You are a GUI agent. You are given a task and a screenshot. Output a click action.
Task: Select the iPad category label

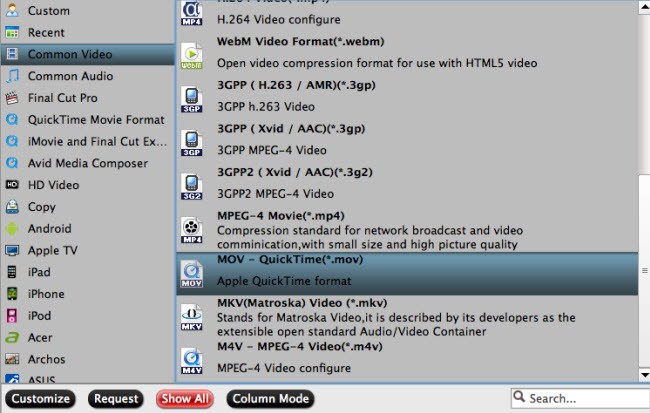click(x=39, y=272)
